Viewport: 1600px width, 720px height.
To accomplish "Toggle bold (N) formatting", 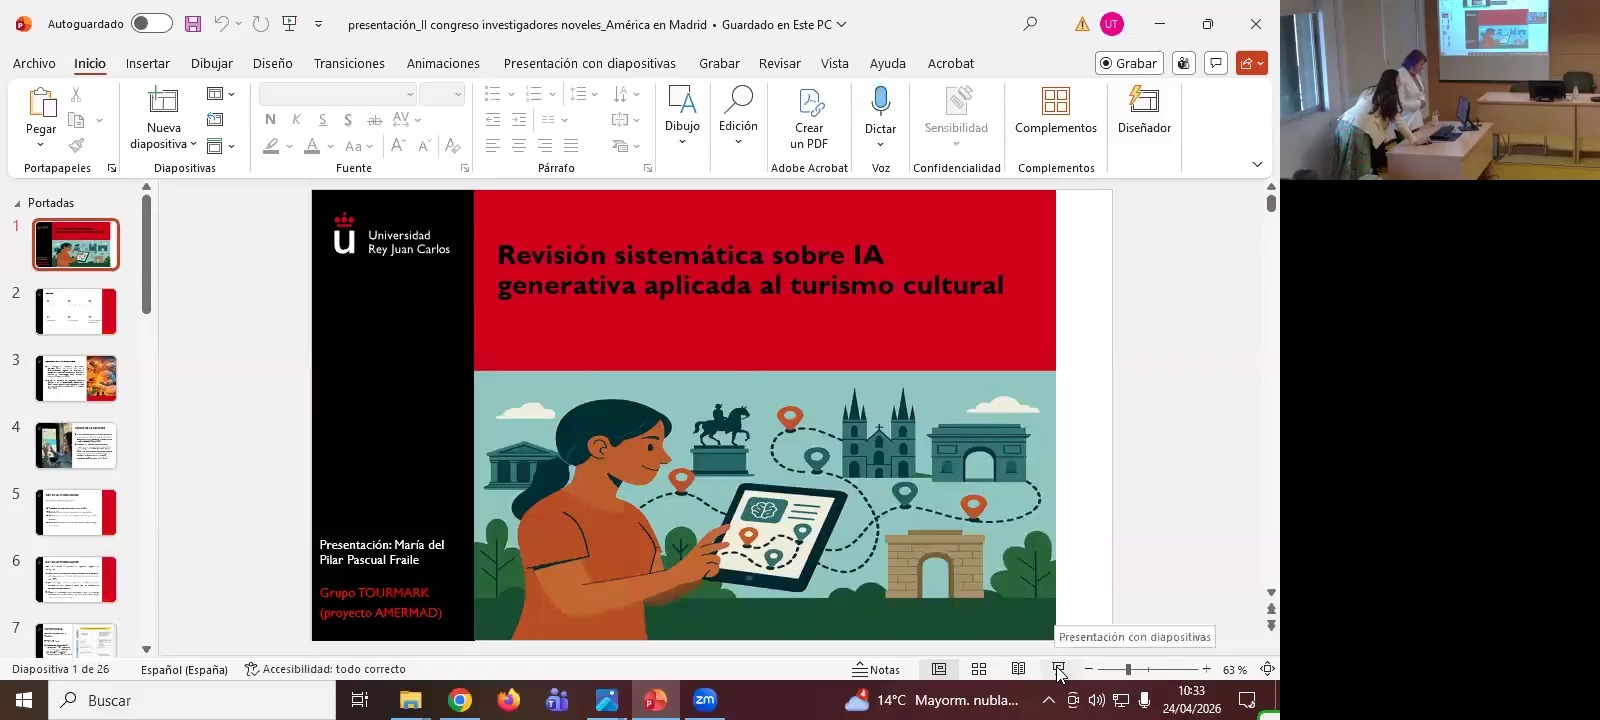I will tap(270, 120).
